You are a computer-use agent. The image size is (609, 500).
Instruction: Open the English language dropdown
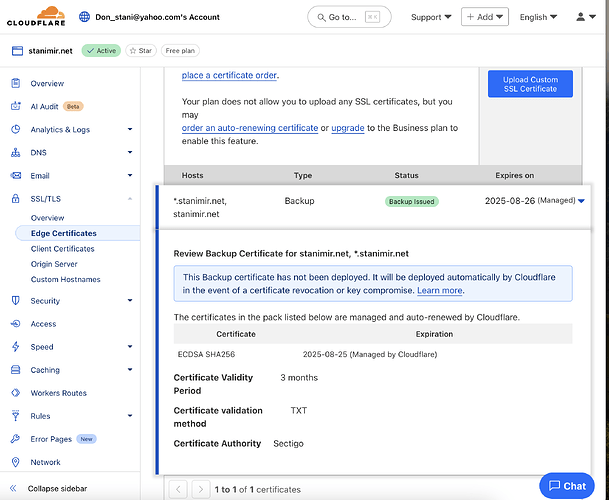pos(538,17)
